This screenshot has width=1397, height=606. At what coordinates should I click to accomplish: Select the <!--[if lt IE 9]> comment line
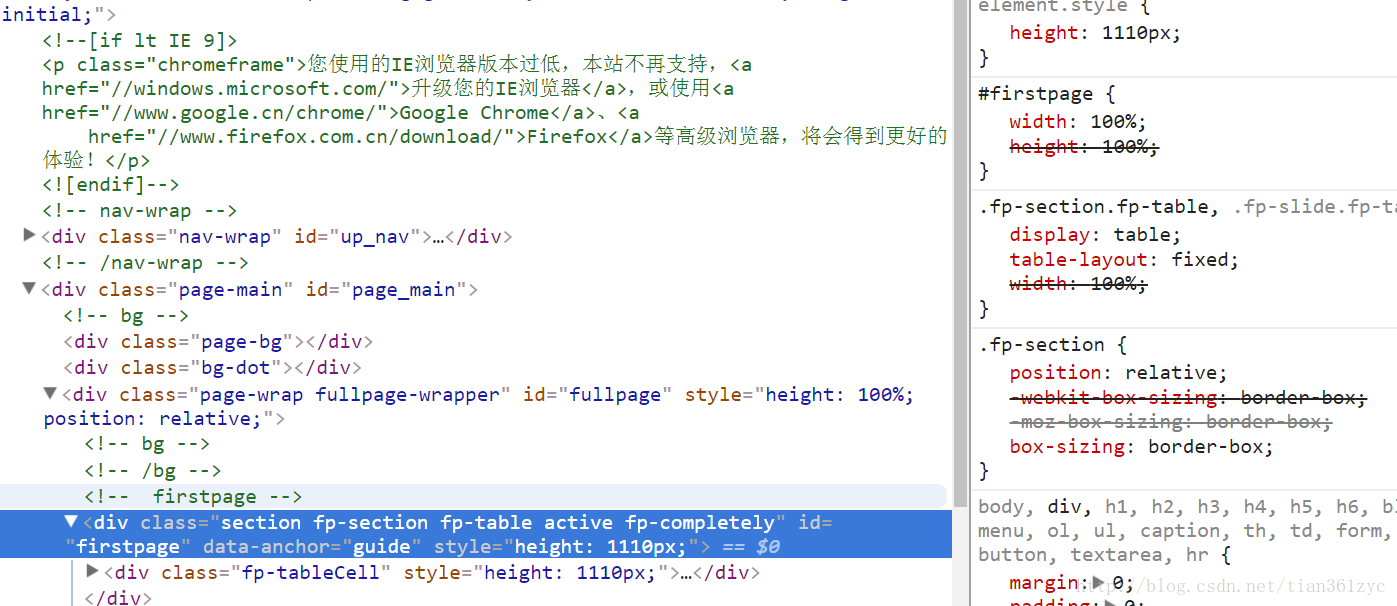pos(140,40)
